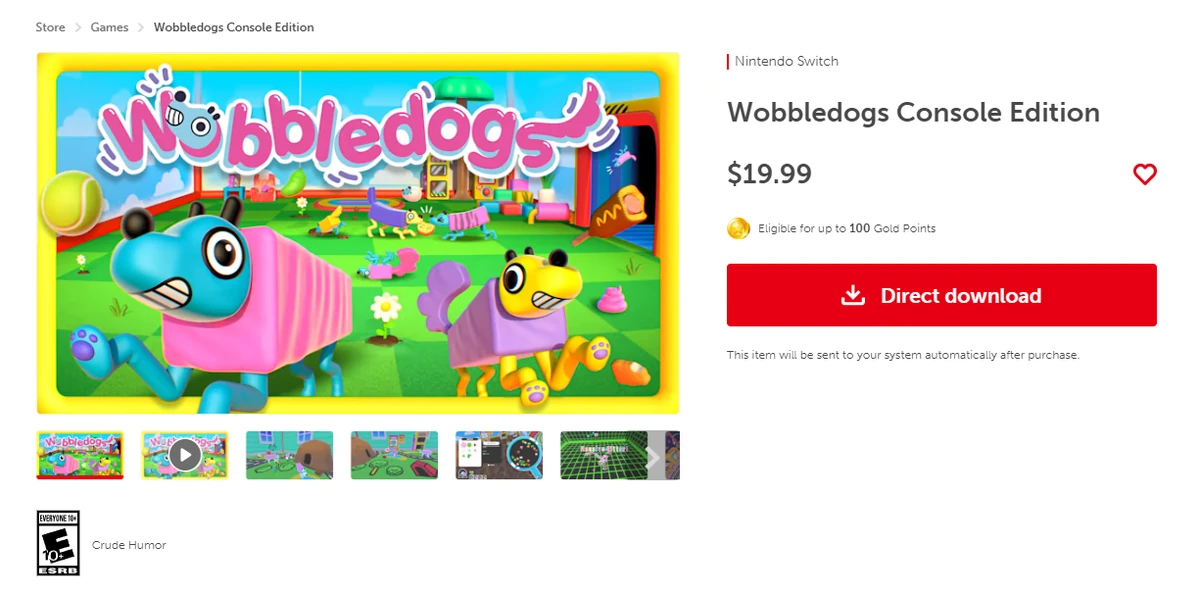View the magnifying glass gut-view screenshot thumbnail
This screenshot has height=595, width=1200.
(x=499, y=455)
